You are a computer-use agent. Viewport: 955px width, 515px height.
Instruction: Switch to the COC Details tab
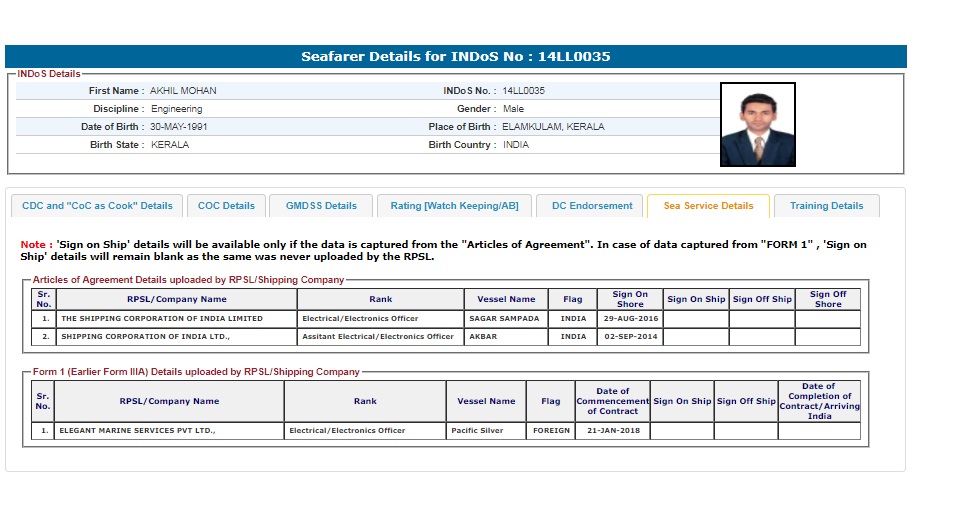point(226,206)
